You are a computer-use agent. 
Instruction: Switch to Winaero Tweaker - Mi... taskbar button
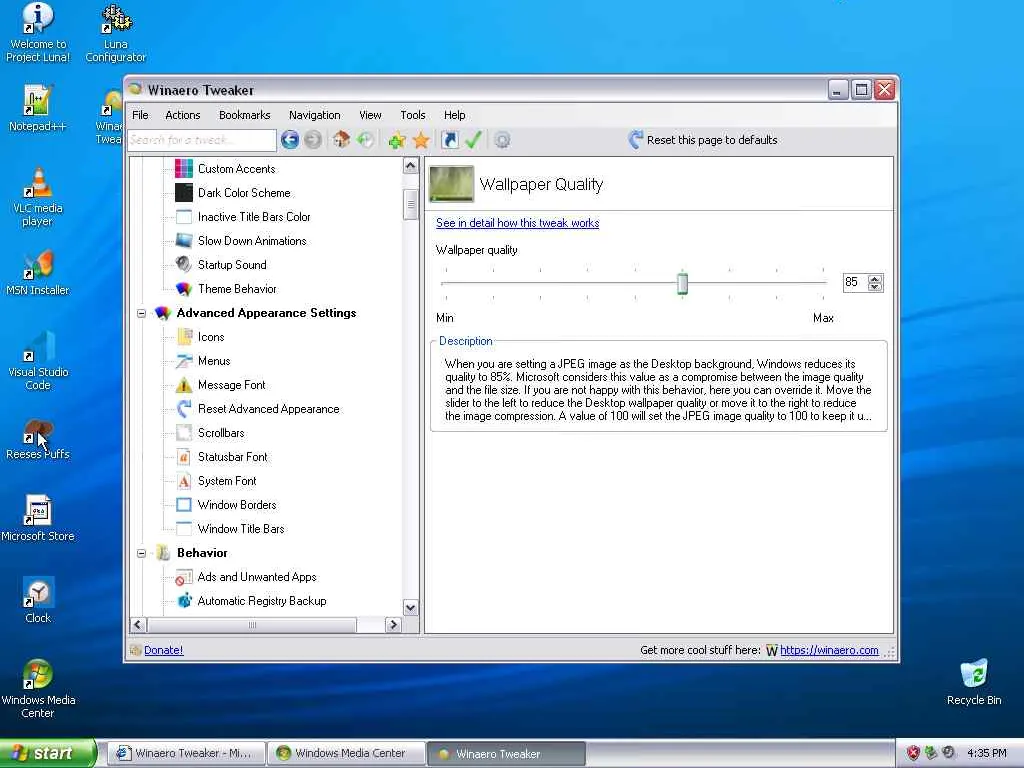[186, 754]
